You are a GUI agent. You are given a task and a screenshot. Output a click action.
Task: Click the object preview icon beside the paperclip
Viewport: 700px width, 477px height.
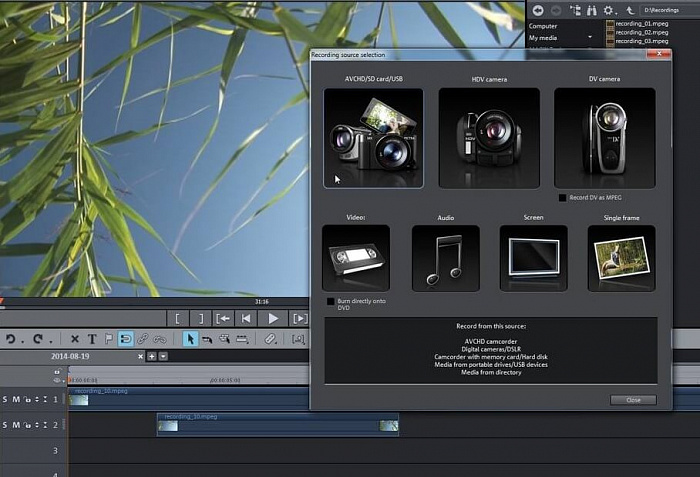298,339
